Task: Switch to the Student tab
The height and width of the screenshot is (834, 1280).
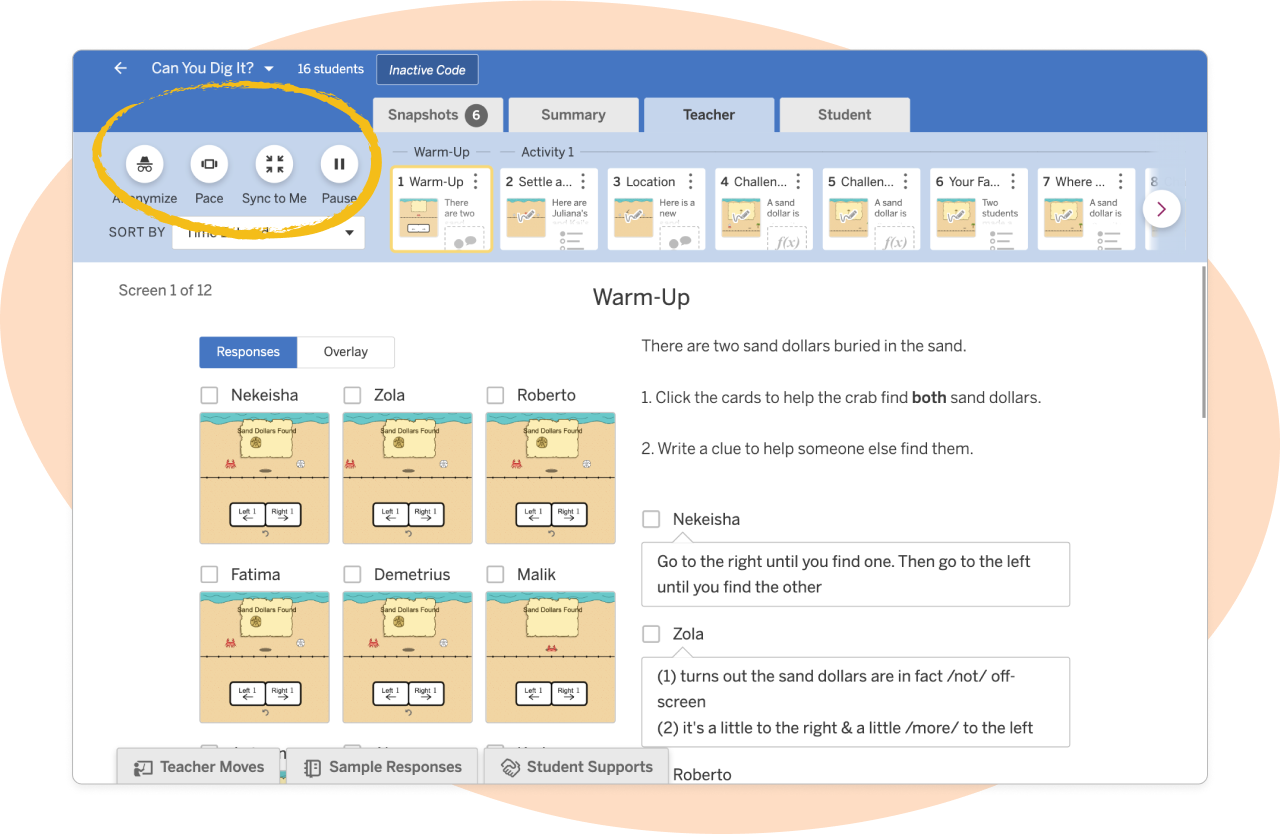Action: coord(844,114)
